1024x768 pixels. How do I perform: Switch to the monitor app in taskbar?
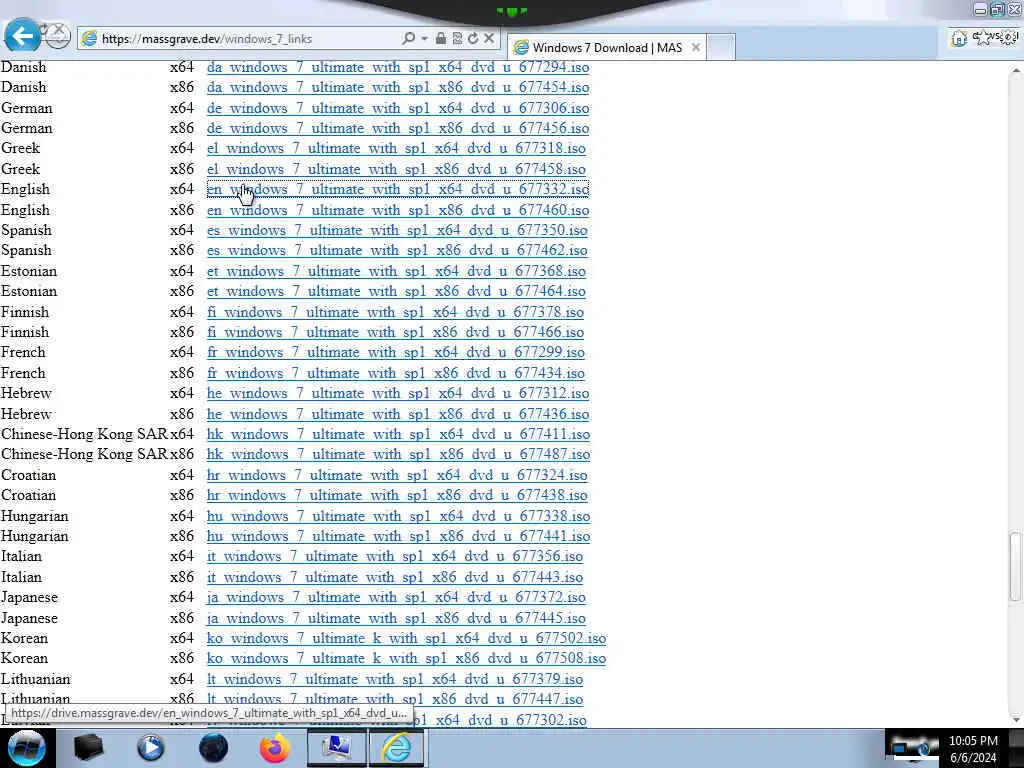(x=336, y=748)
